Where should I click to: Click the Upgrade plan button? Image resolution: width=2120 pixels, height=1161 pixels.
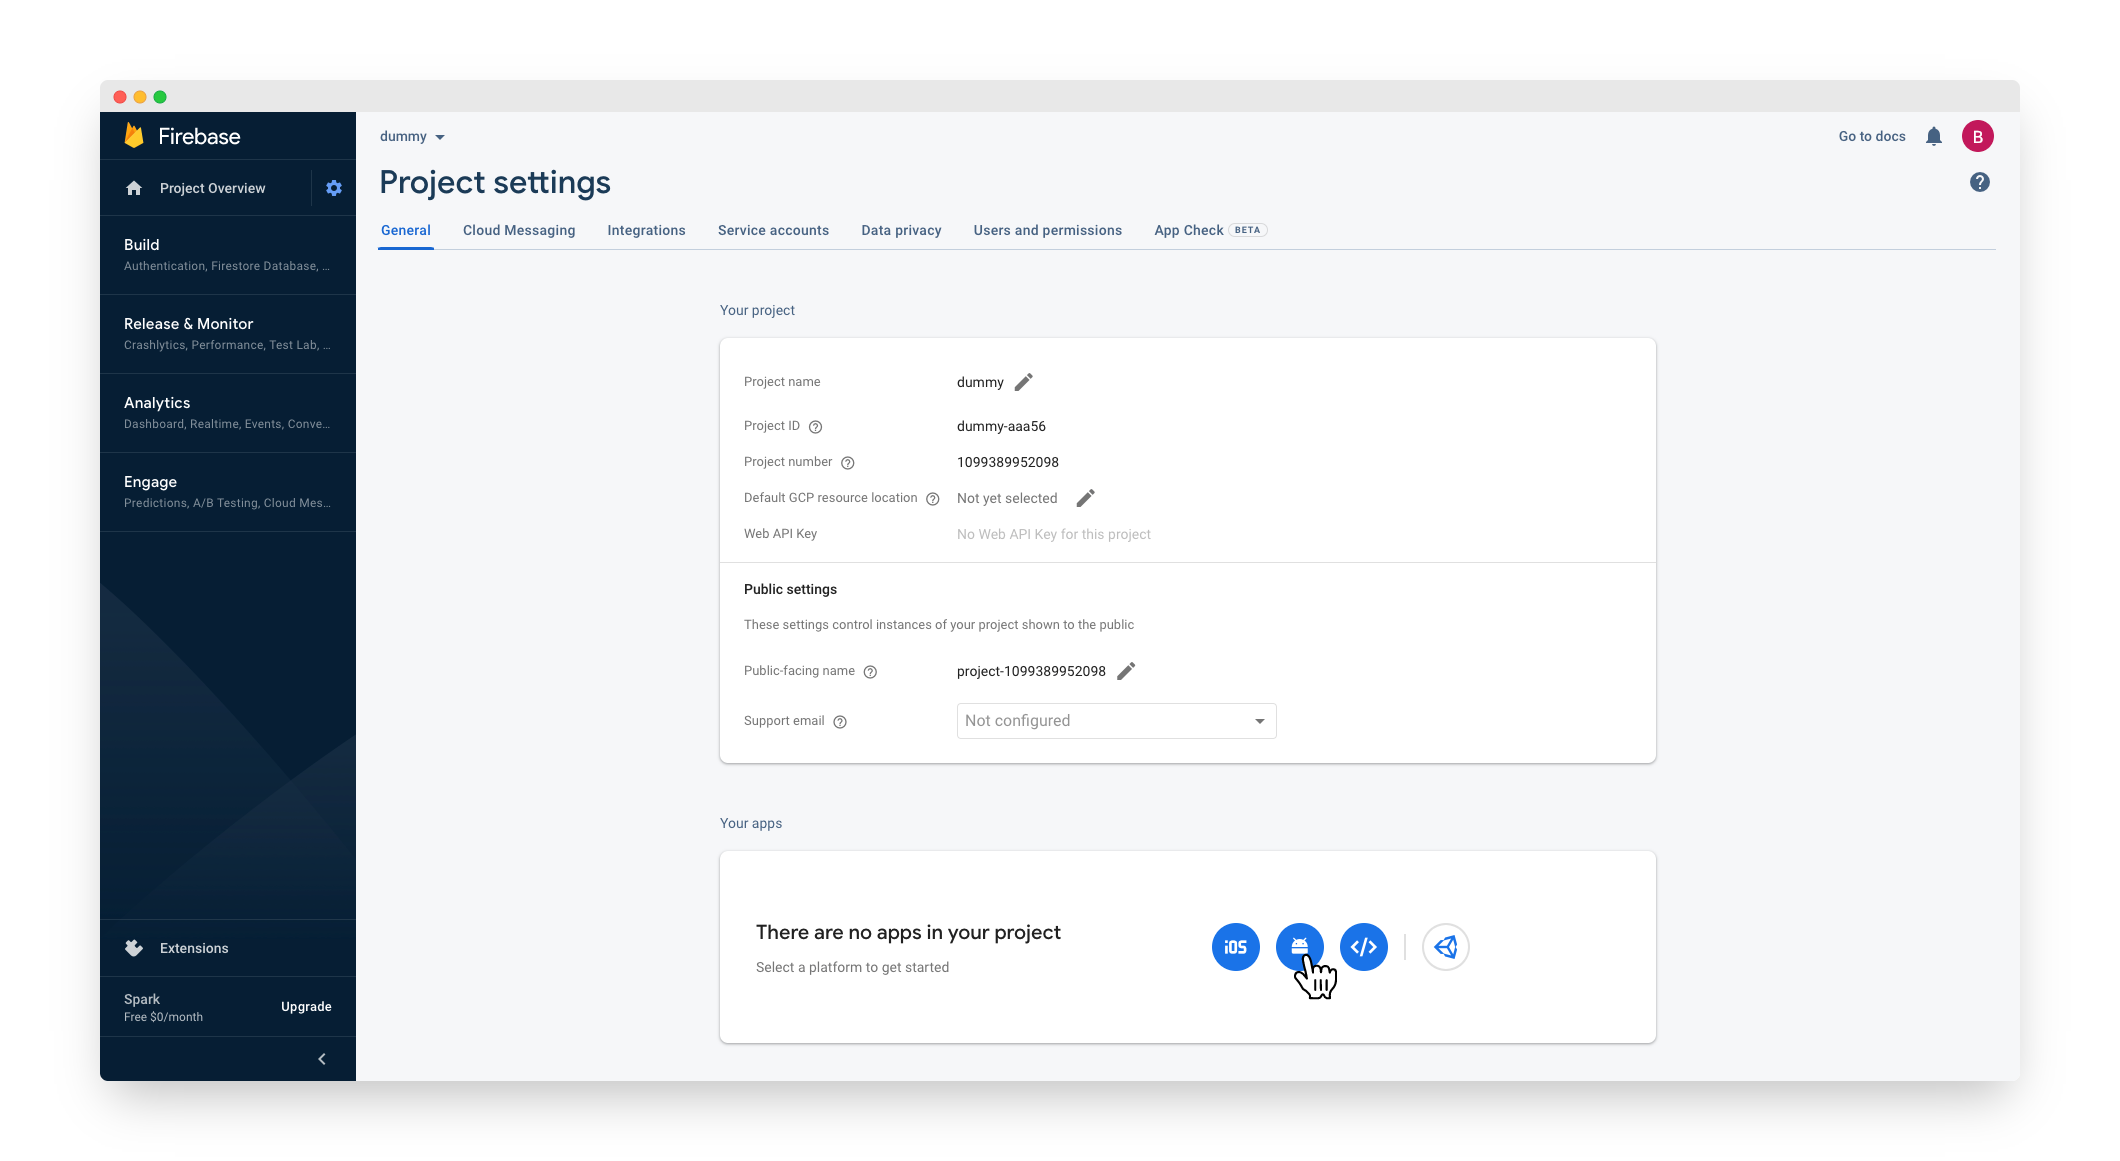click(x=304, y=1007)
